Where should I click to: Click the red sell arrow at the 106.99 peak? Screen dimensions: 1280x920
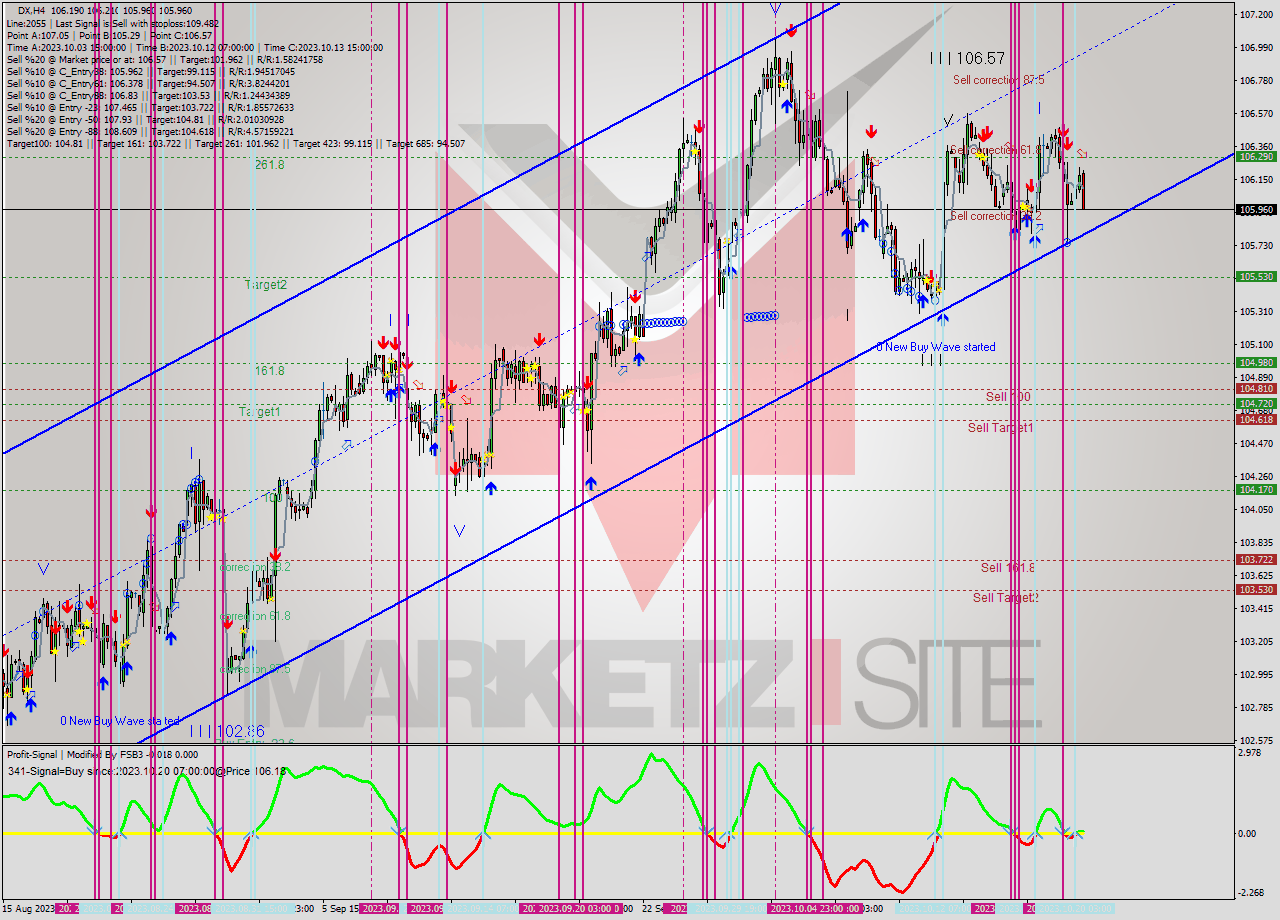tap(791, 32)
